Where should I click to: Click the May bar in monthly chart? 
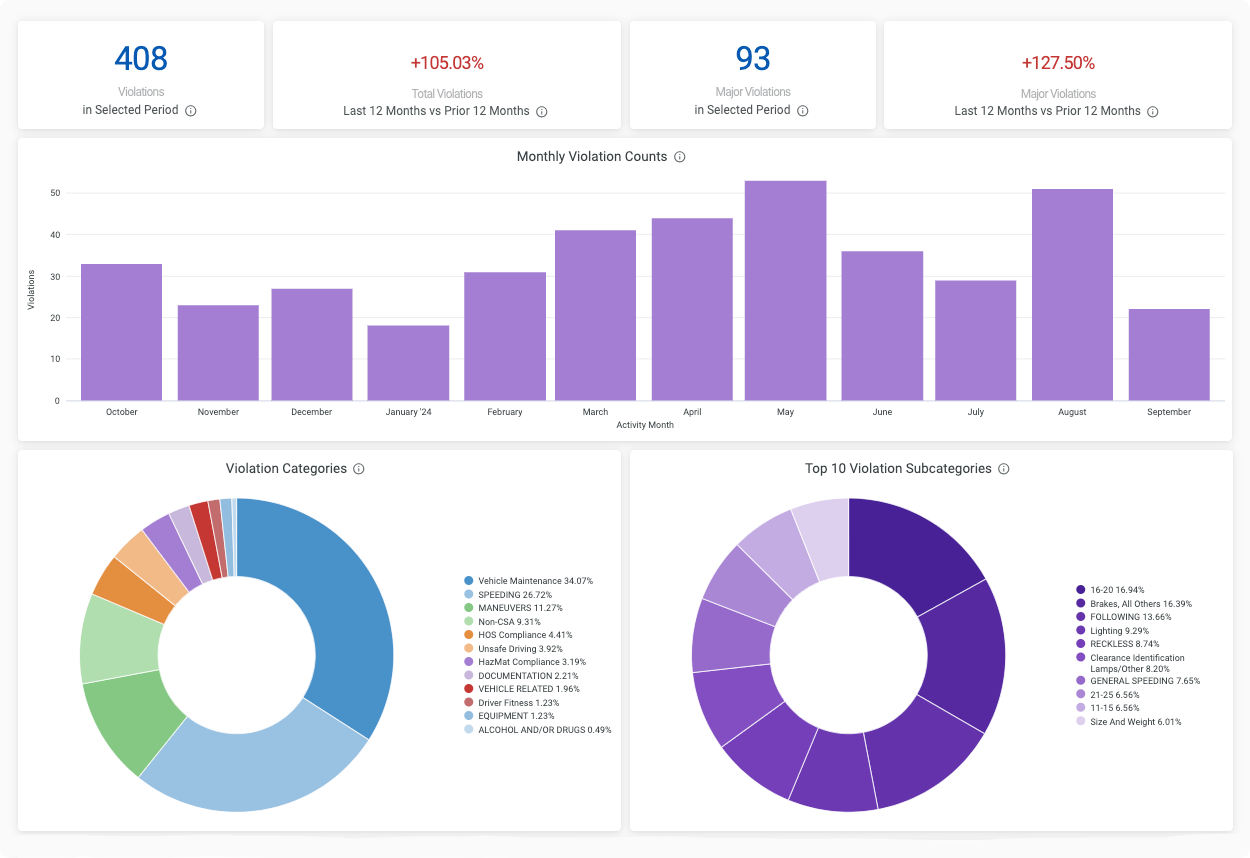click(785, 290)
